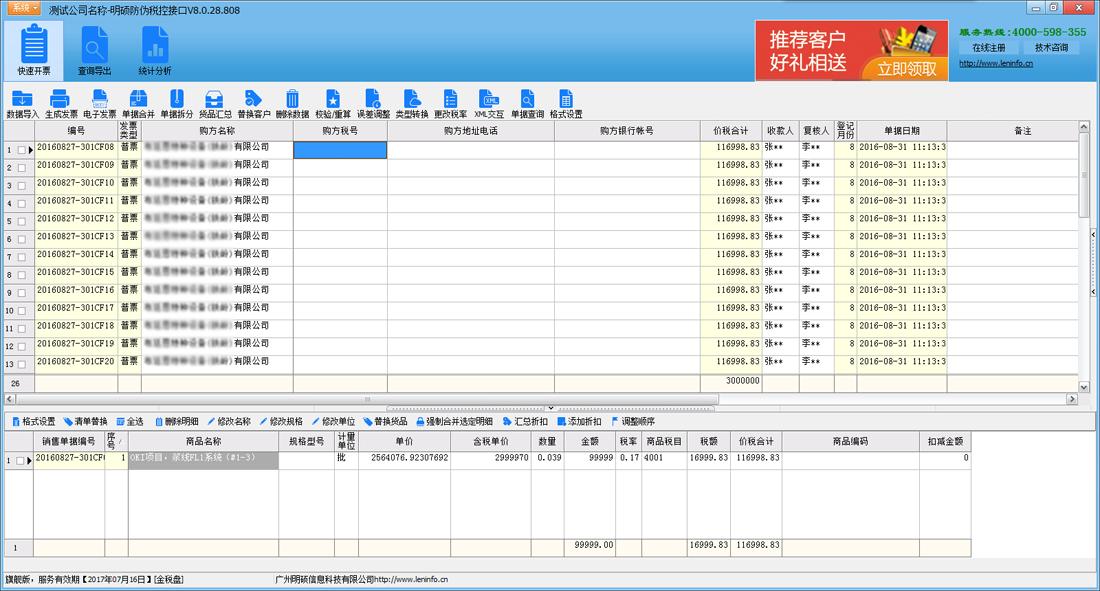
Task: Click the 数据导入 data import icon
Action: (22, 99)
